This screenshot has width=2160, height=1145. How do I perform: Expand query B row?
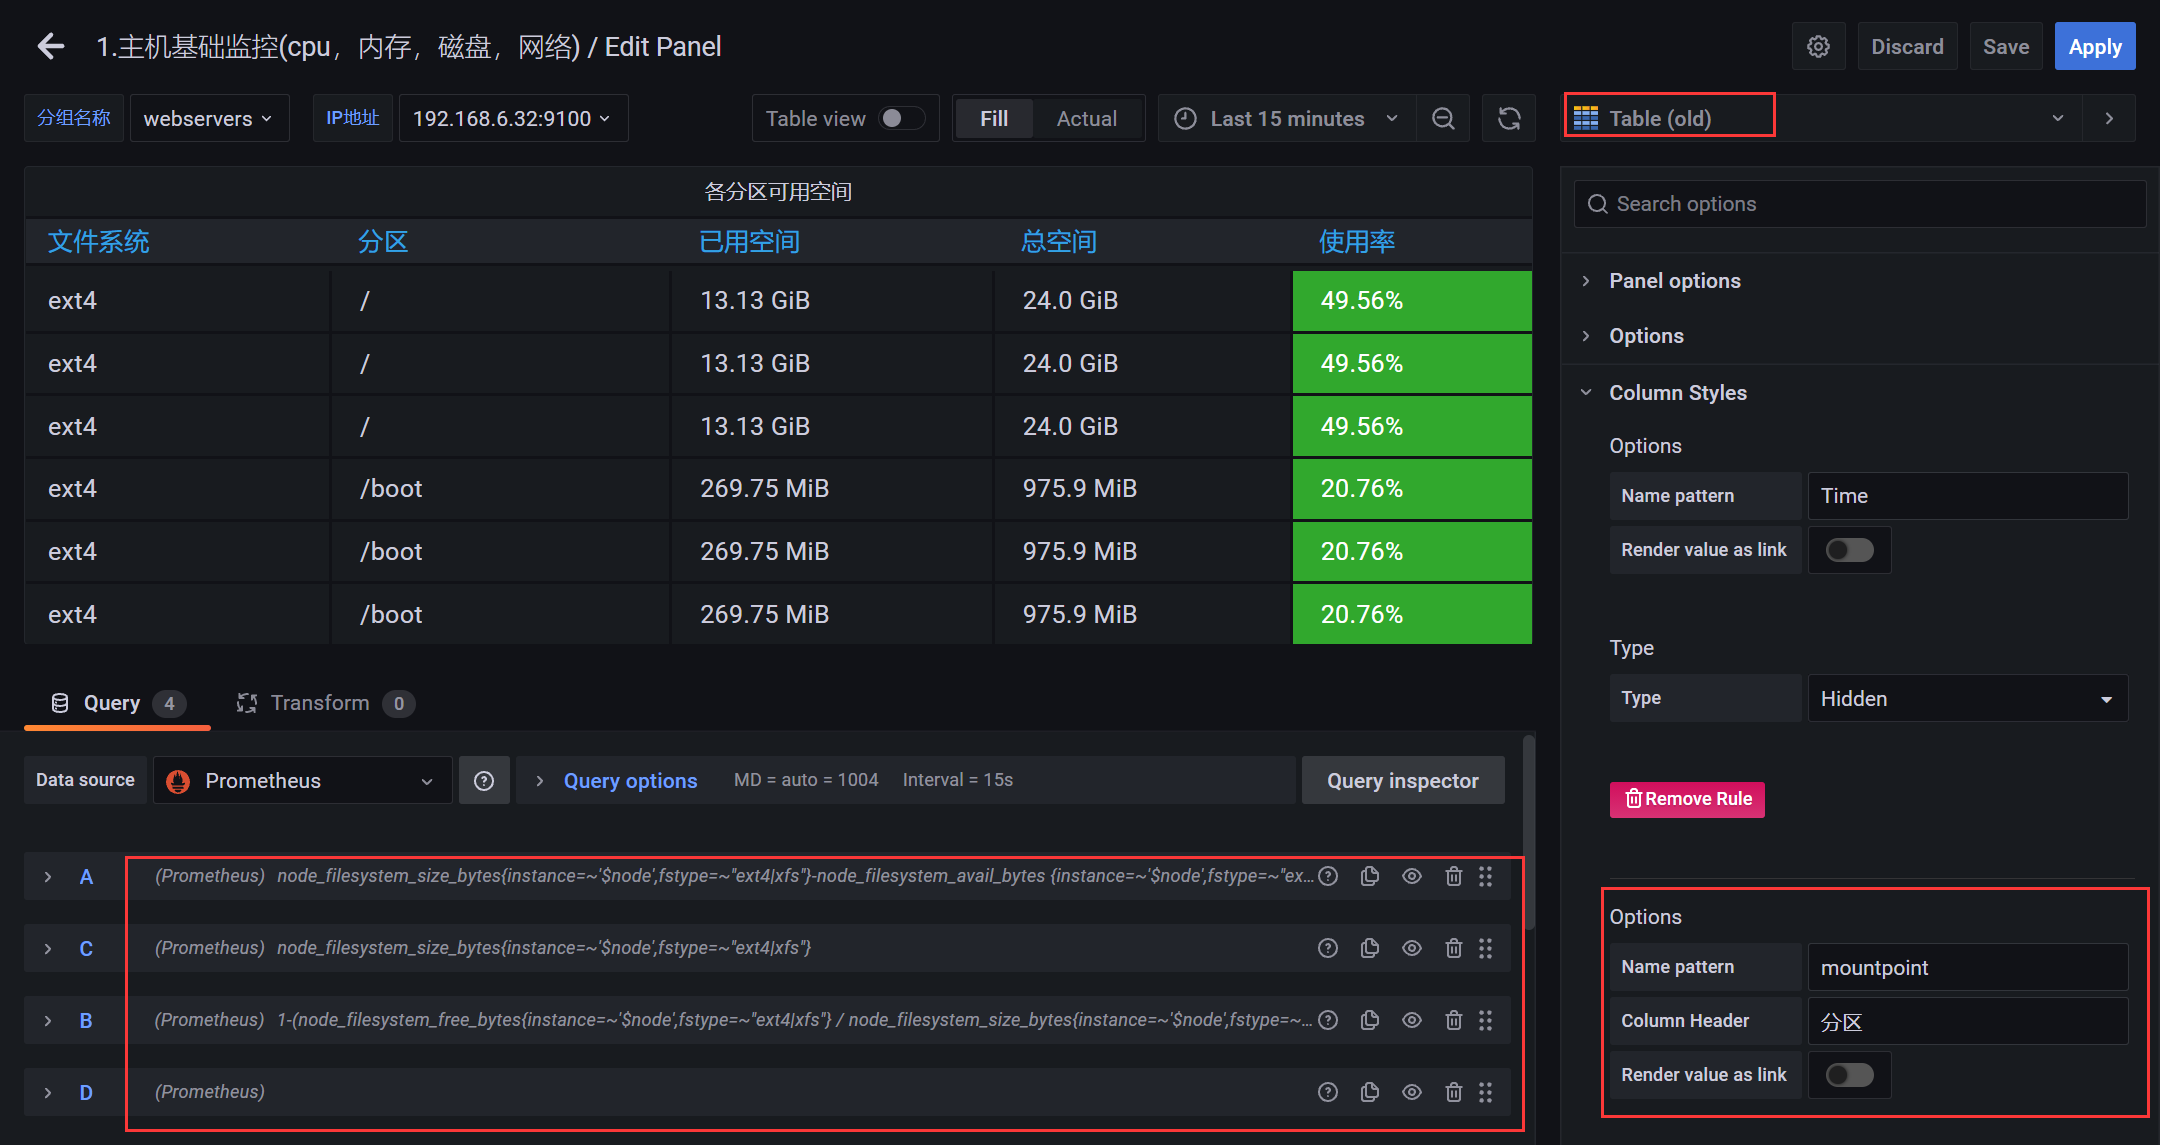tap(48, 1021)
